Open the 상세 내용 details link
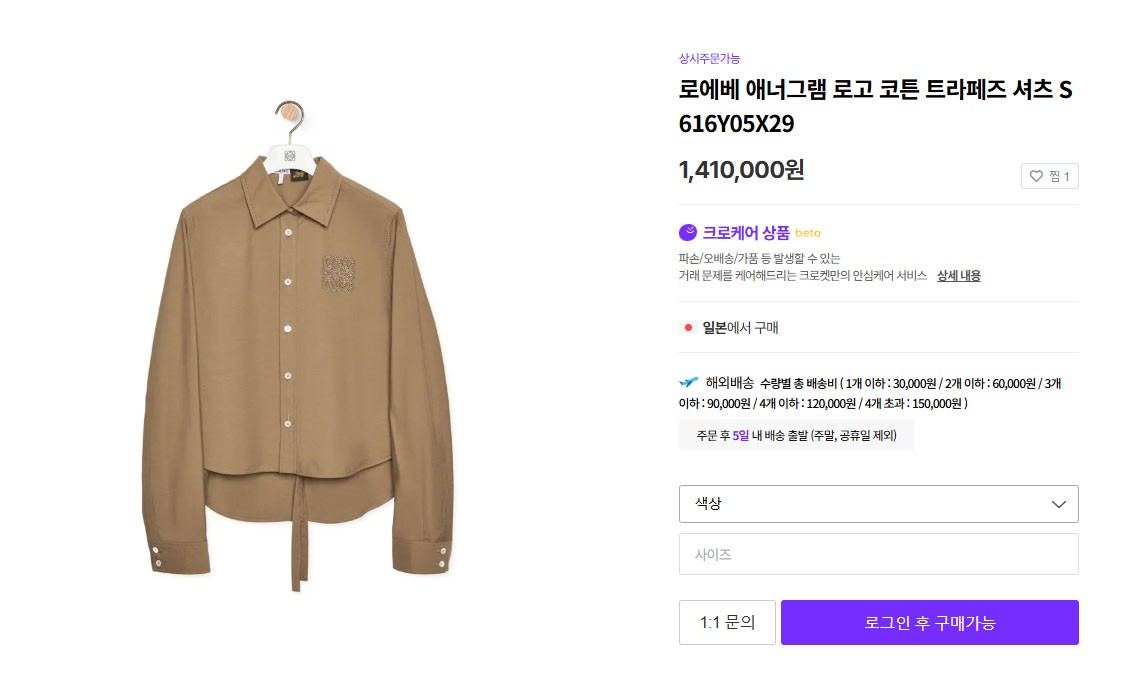 (x=958, y=276)
